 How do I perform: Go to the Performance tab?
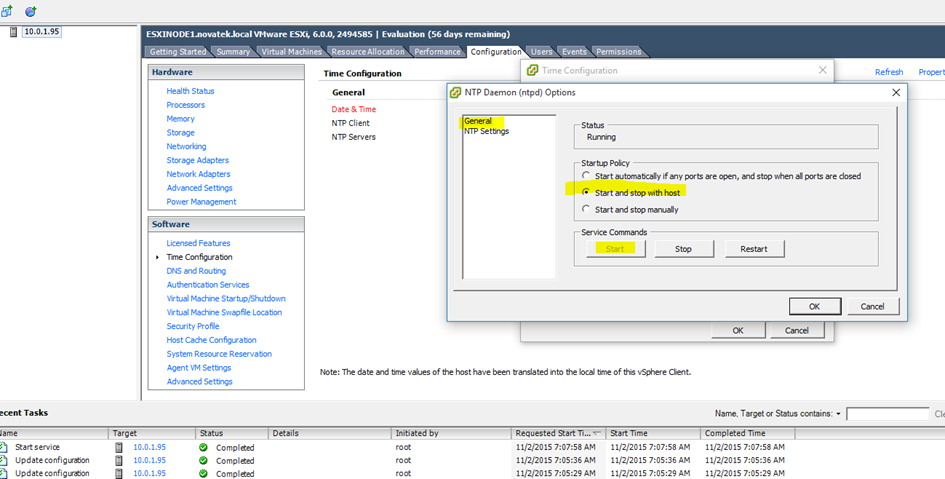click(x=437, y=52)
